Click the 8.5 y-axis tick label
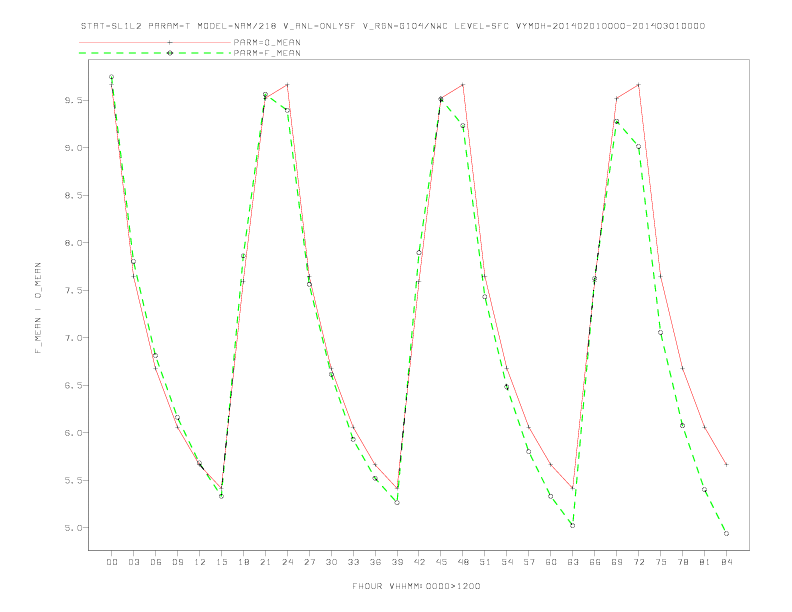792x612 pixels. [73, 195]
